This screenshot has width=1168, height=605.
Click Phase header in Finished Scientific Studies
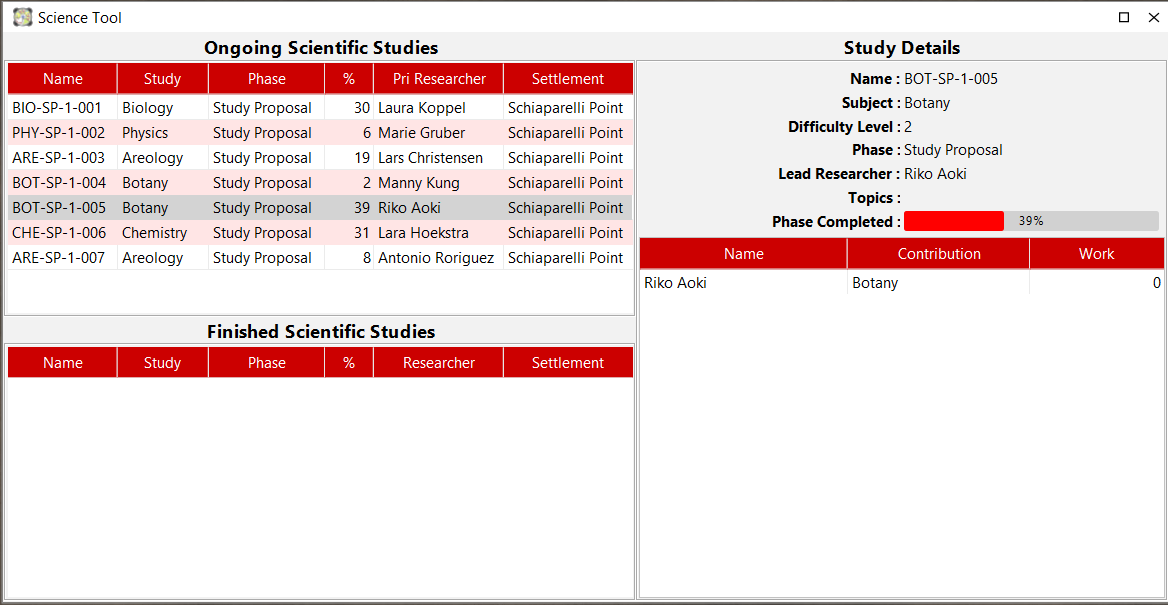(x=267, y=363)
